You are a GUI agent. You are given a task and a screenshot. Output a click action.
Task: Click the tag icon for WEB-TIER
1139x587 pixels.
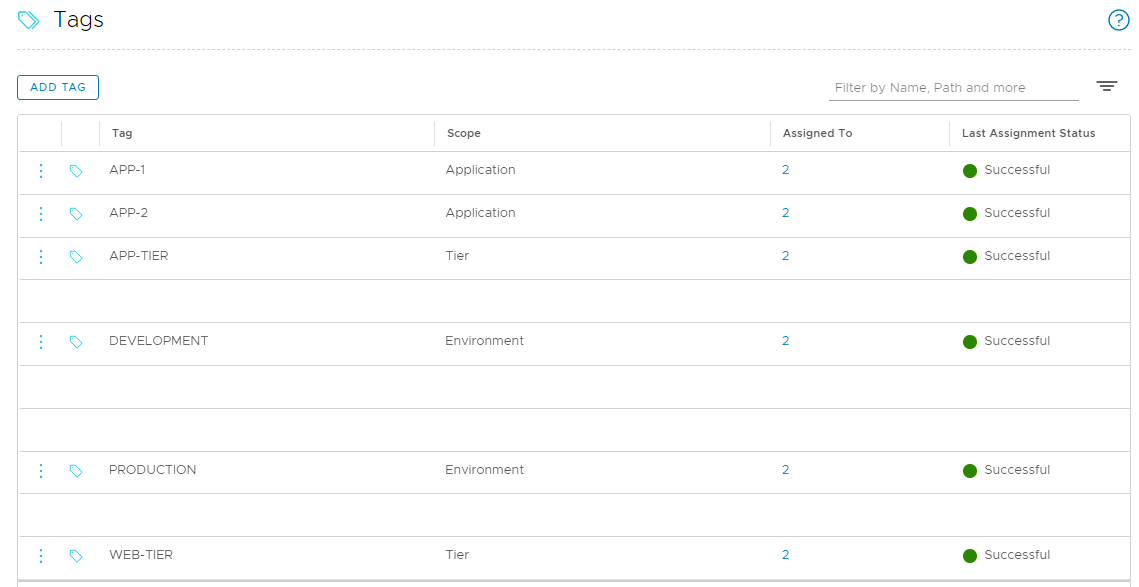[x=76, y=556]
